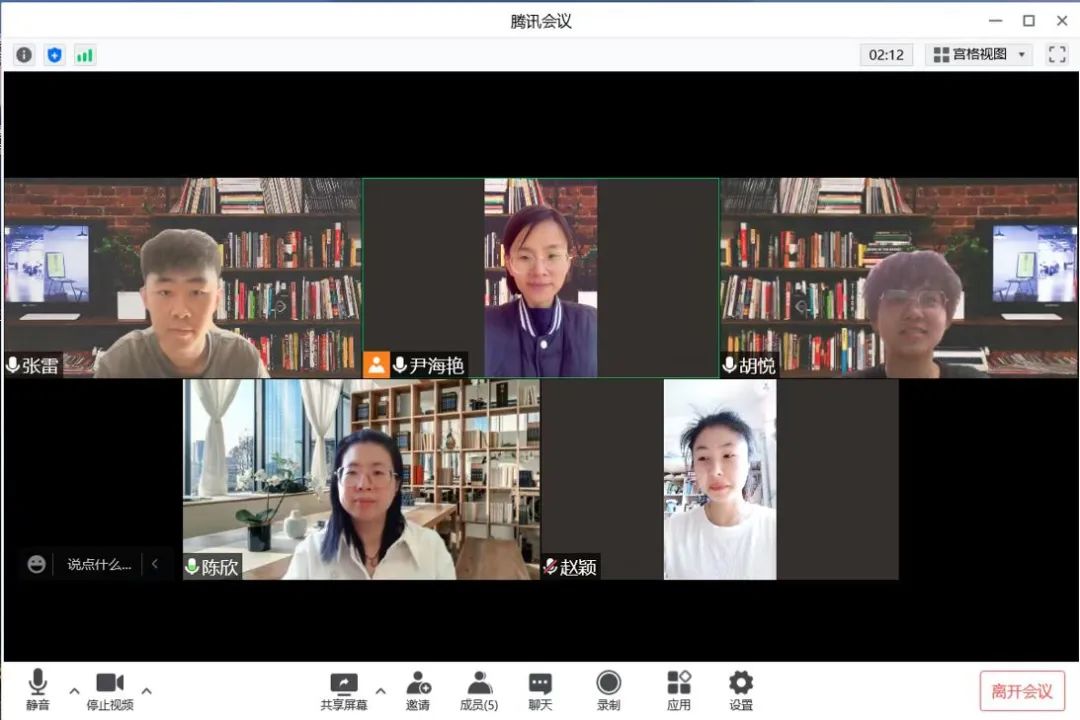Image resolution: width=1080 pixels, height=720 pixels.
Task: Click the 离开会议 leave button
Action: click(1022, 691)
